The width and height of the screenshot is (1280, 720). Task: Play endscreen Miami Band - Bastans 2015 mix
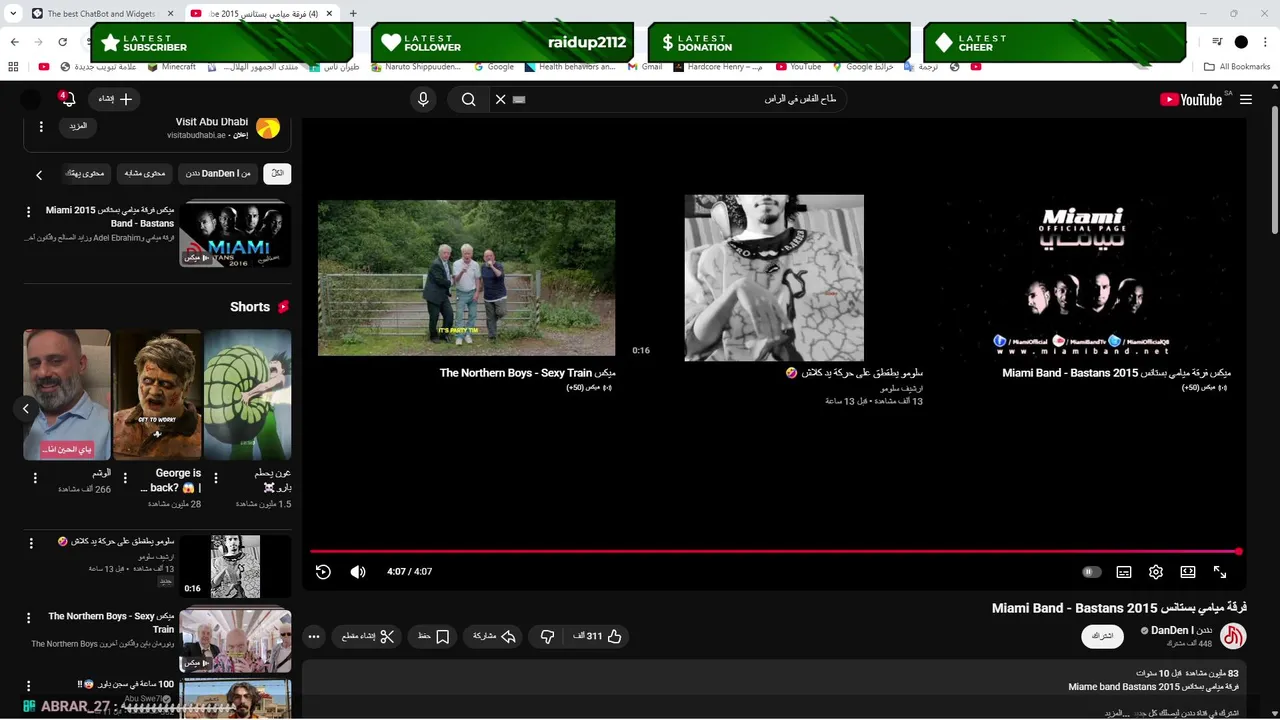tap(1084, 278)
